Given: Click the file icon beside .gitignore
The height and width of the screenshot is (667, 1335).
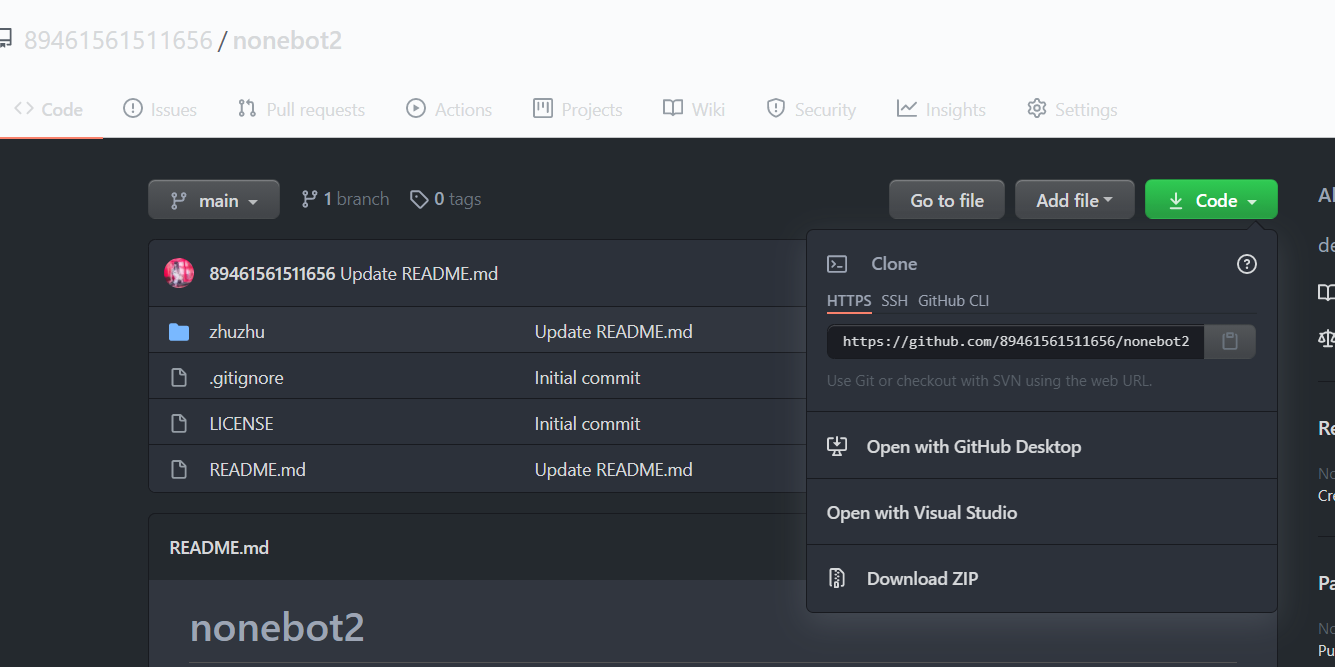Looking at the screenshot, I should (x=179, y=378).
